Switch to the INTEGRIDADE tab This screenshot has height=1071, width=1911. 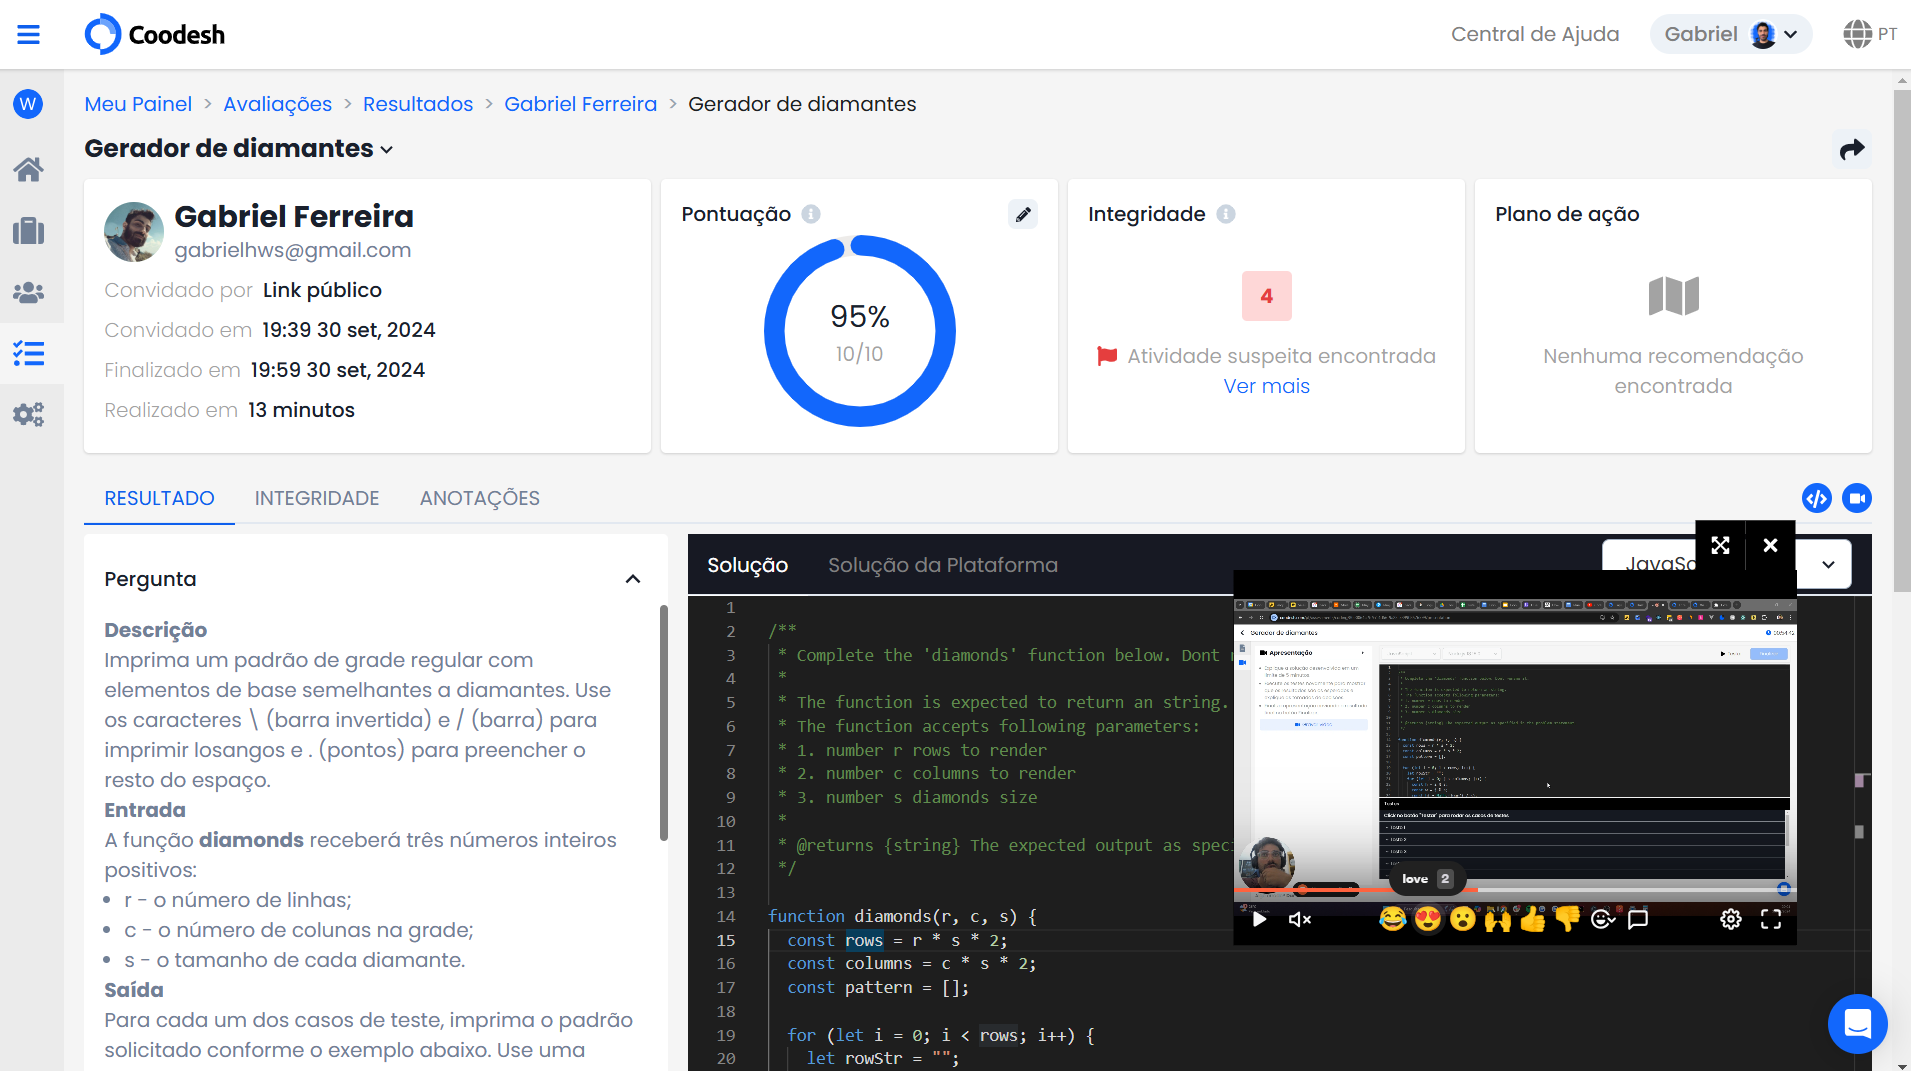(x=317, y=498)
